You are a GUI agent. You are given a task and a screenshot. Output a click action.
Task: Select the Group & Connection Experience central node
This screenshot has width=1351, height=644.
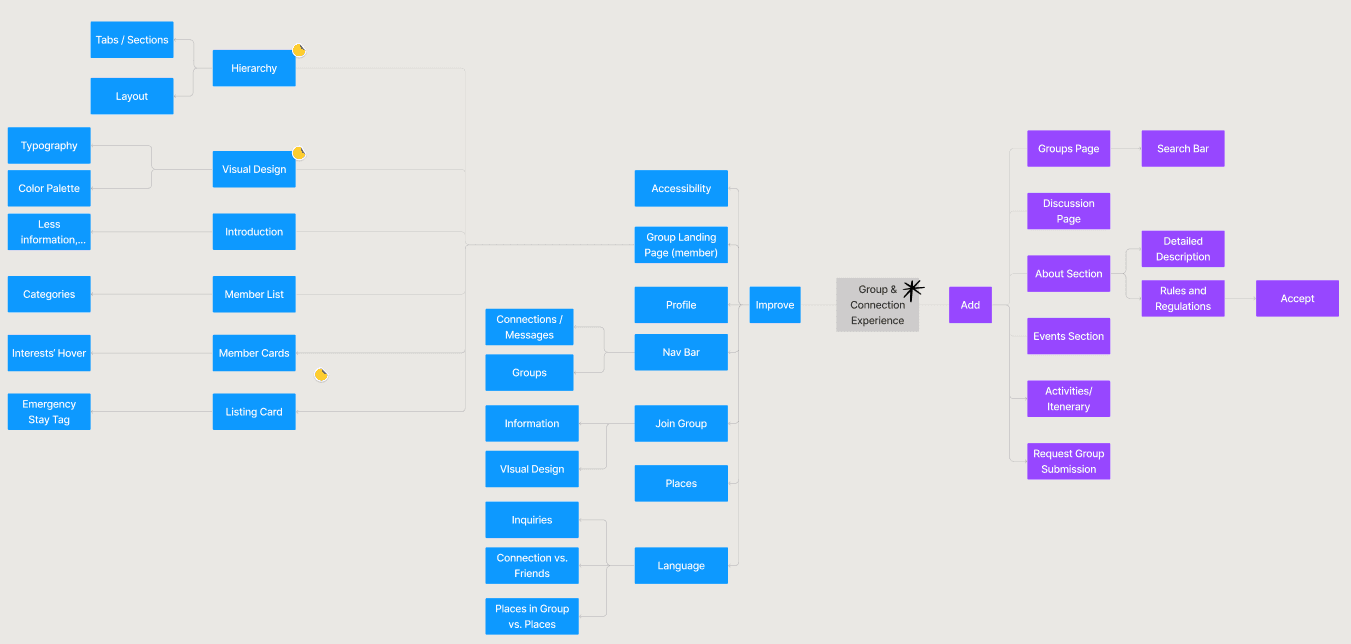[877, 305]
